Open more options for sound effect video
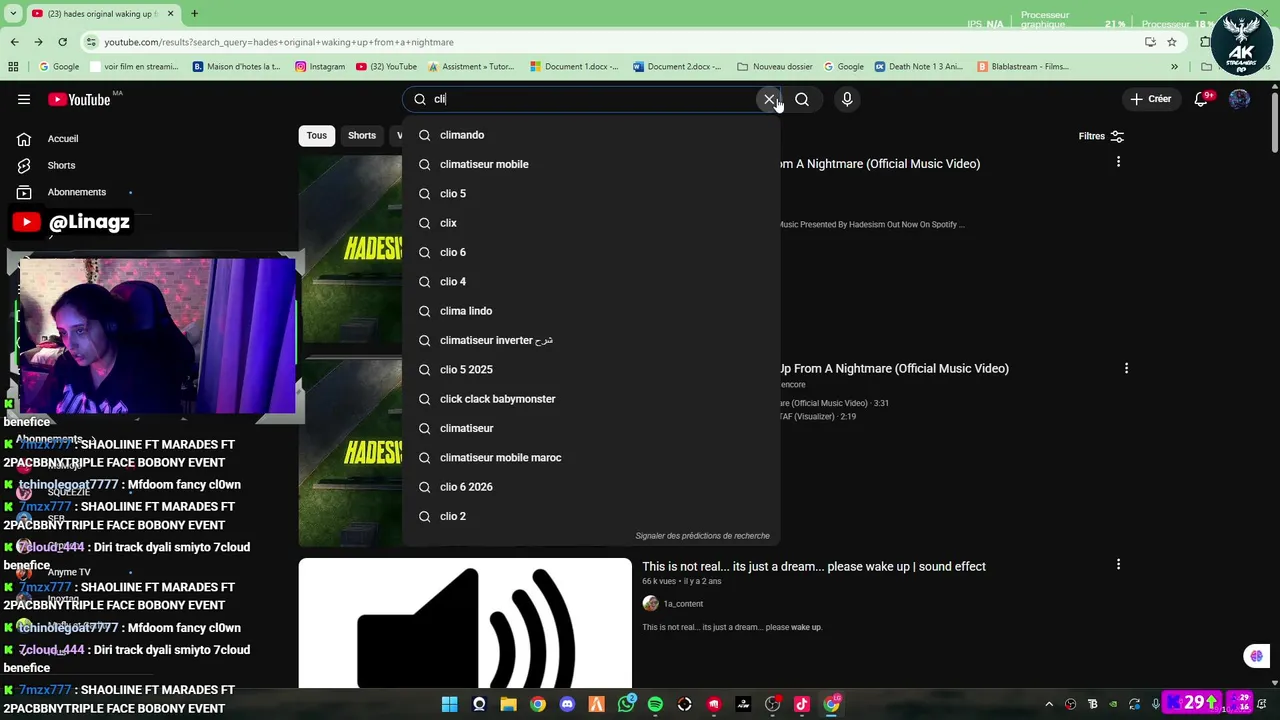Viewport: 1280px width, 720px height. [x=1118, y=565]
